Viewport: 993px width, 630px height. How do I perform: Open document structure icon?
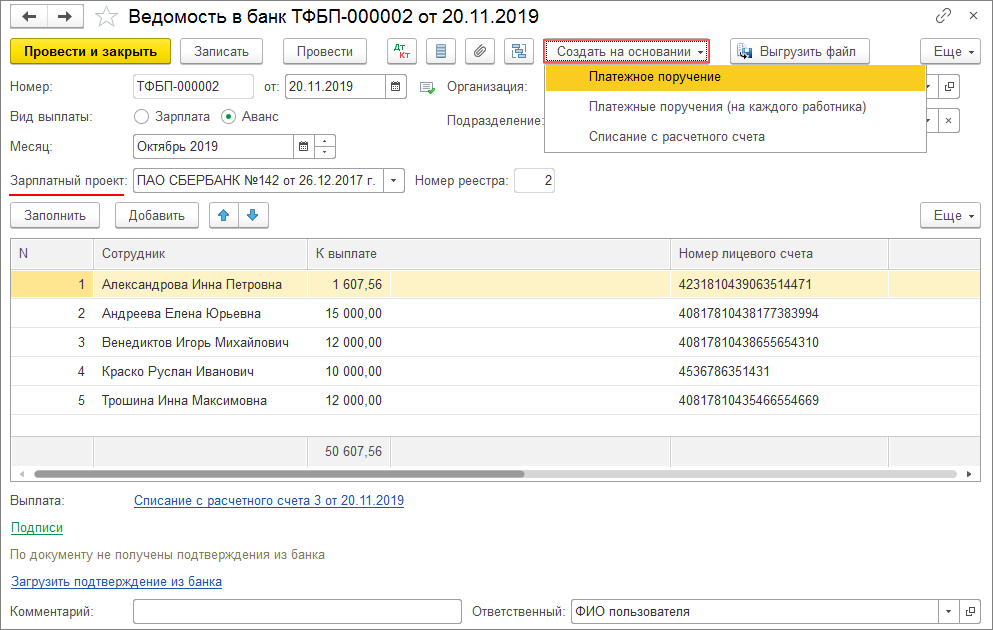[x=519, y=51]
